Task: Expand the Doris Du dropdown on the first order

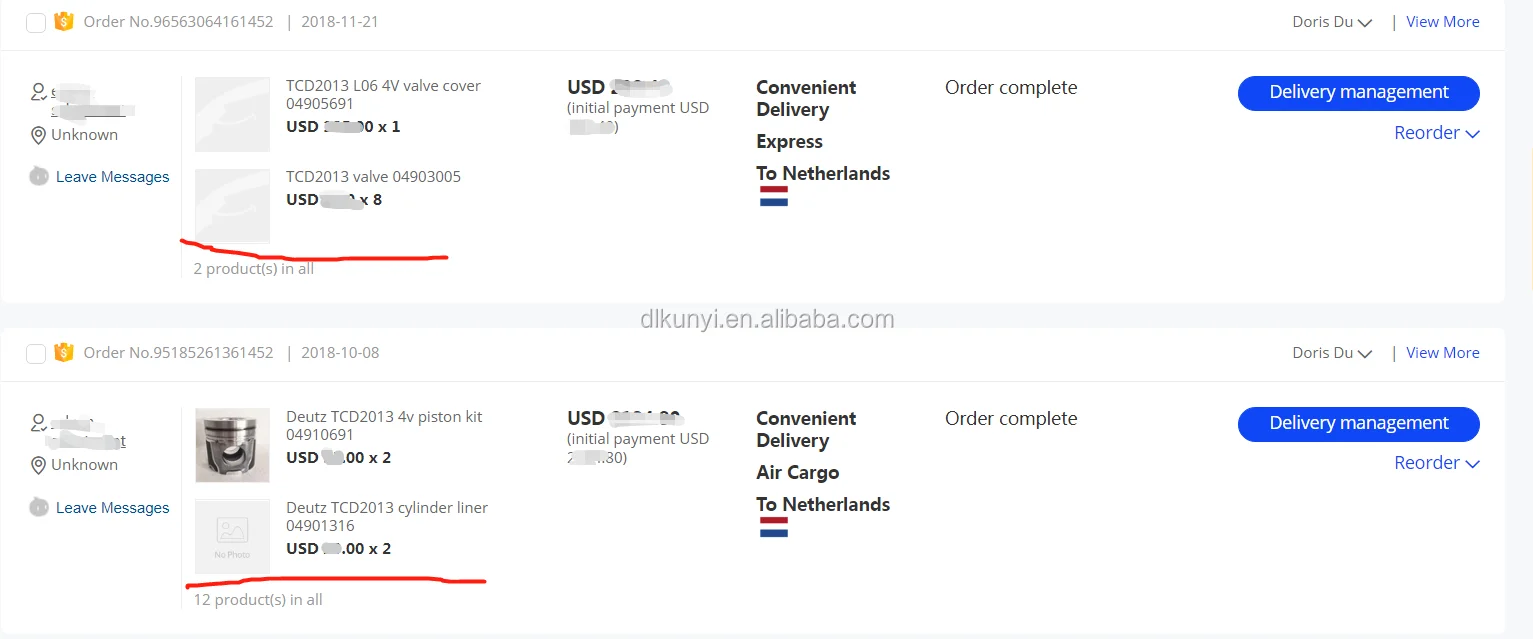Action: (1332, 22)
